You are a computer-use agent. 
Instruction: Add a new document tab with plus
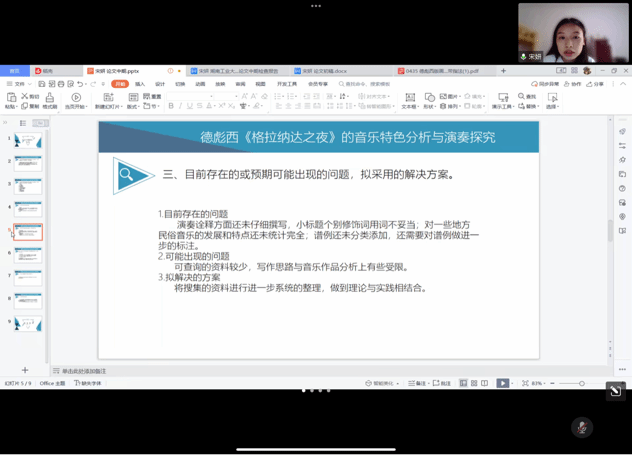(x=503, y=71)
